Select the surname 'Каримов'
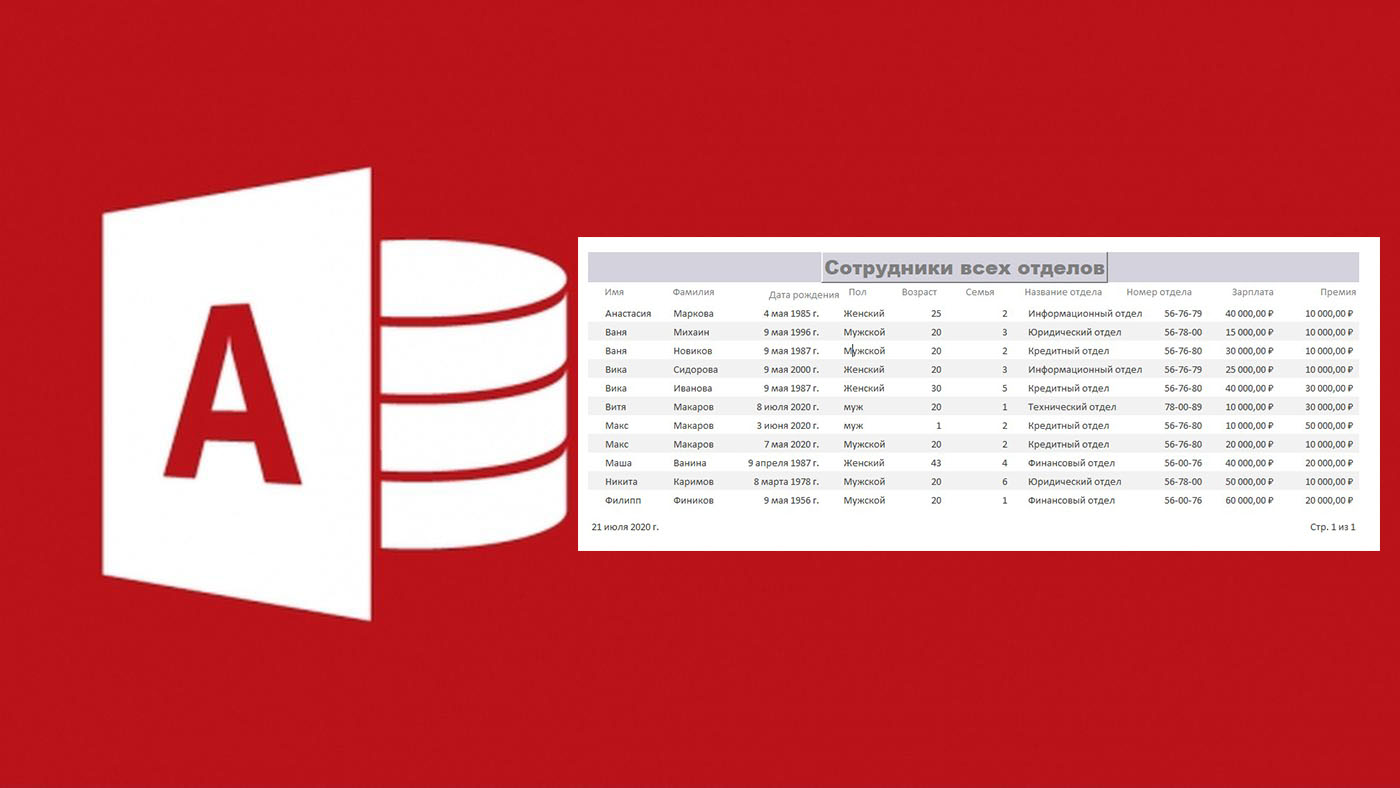The image size is (1400, 788). coord(694,482)
